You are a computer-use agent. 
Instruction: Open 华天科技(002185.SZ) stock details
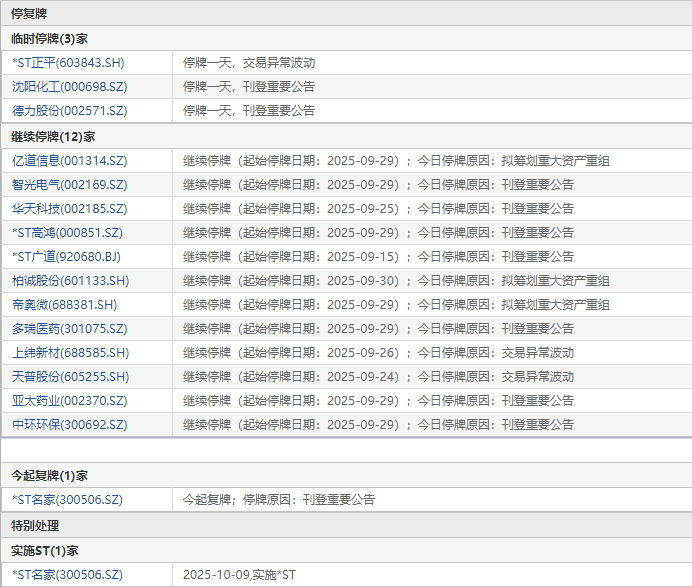(70, 209)
